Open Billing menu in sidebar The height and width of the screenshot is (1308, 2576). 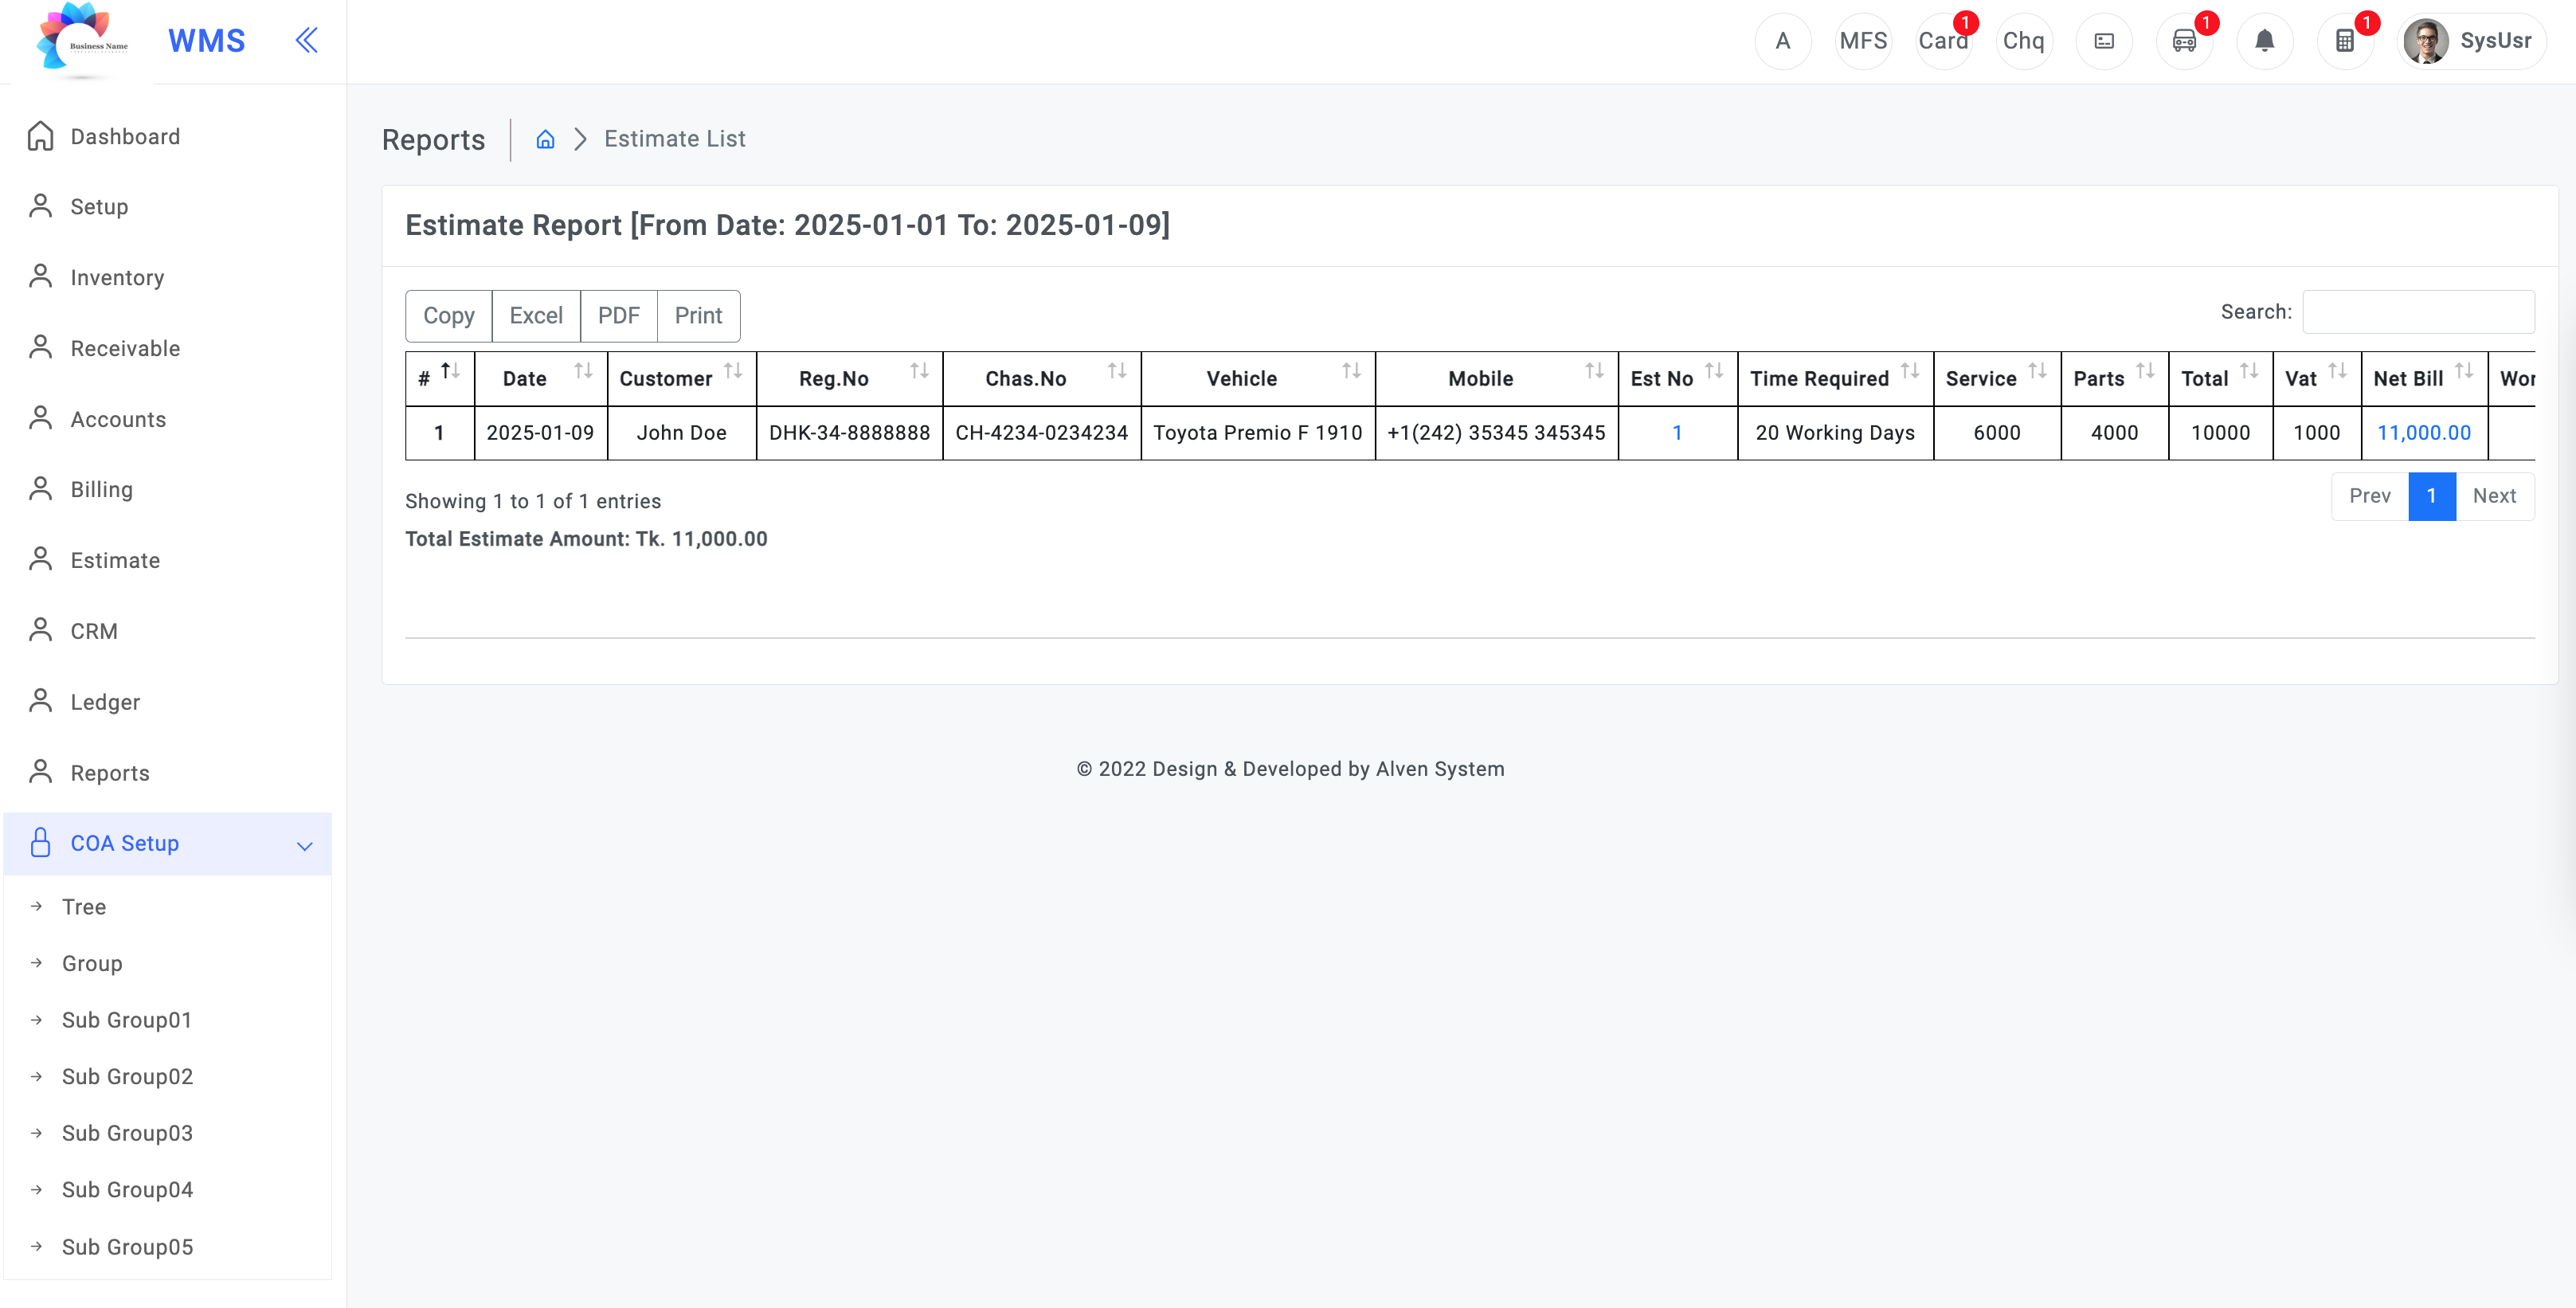pos(167,489)
